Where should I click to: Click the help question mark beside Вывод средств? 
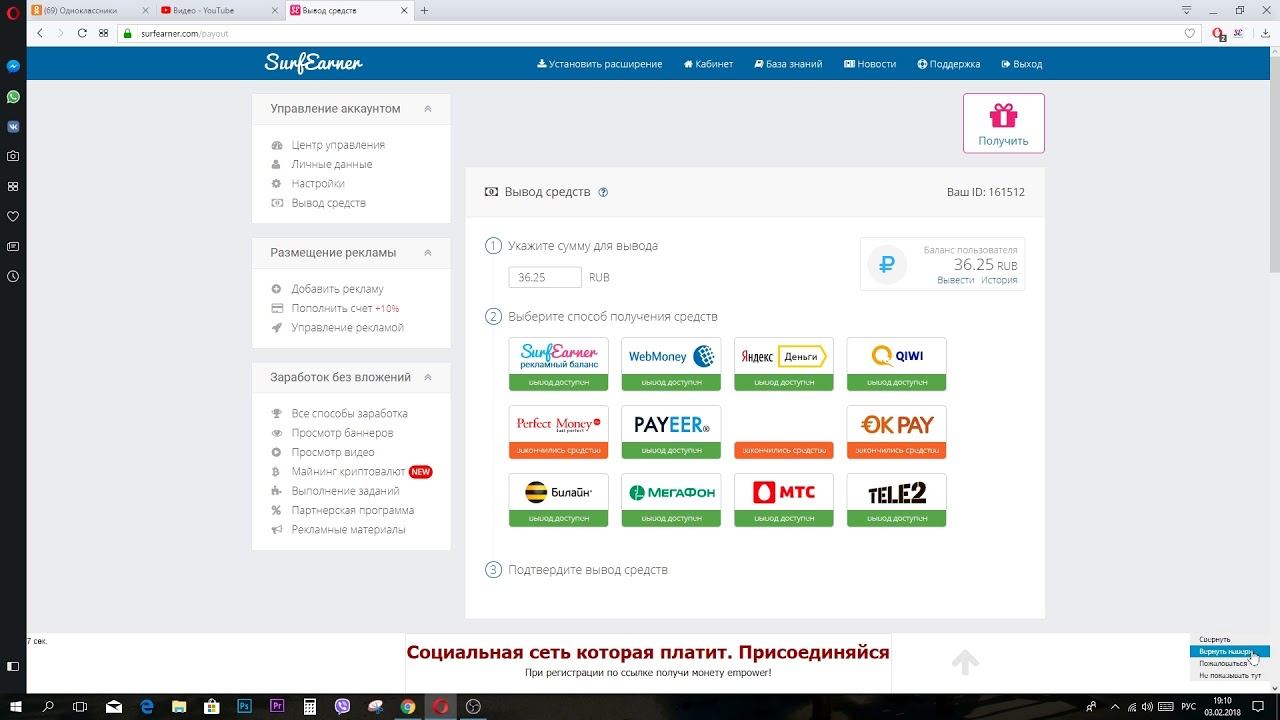[x=603, y=193]
